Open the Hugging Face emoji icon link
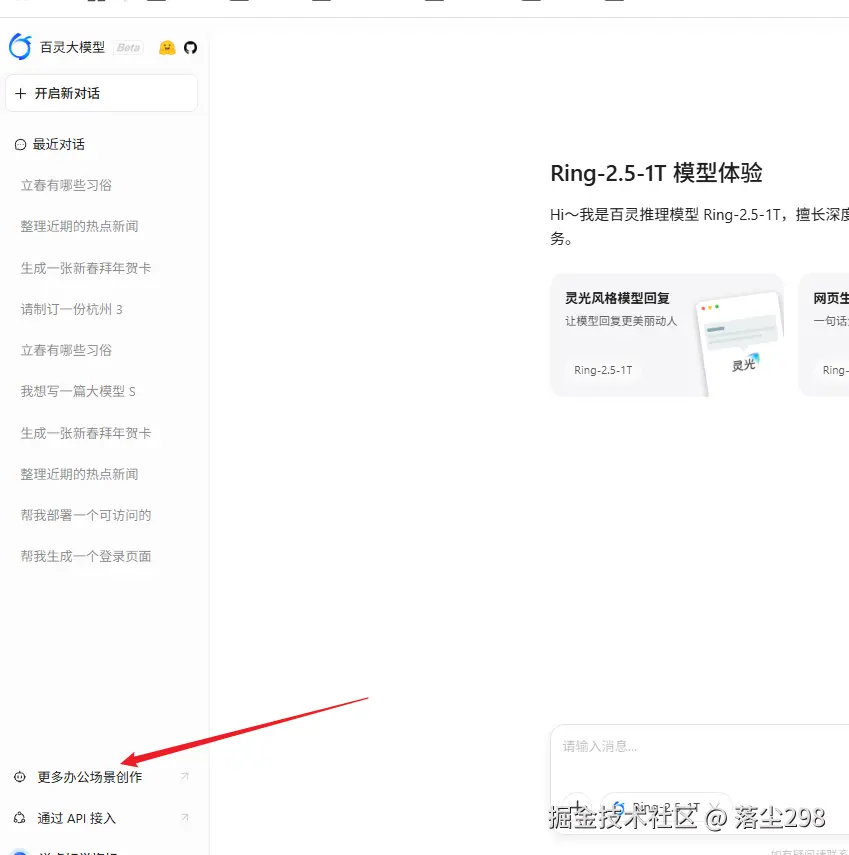Image resolution: width=849 pixels, height=855 pixels. pos(167,48)
